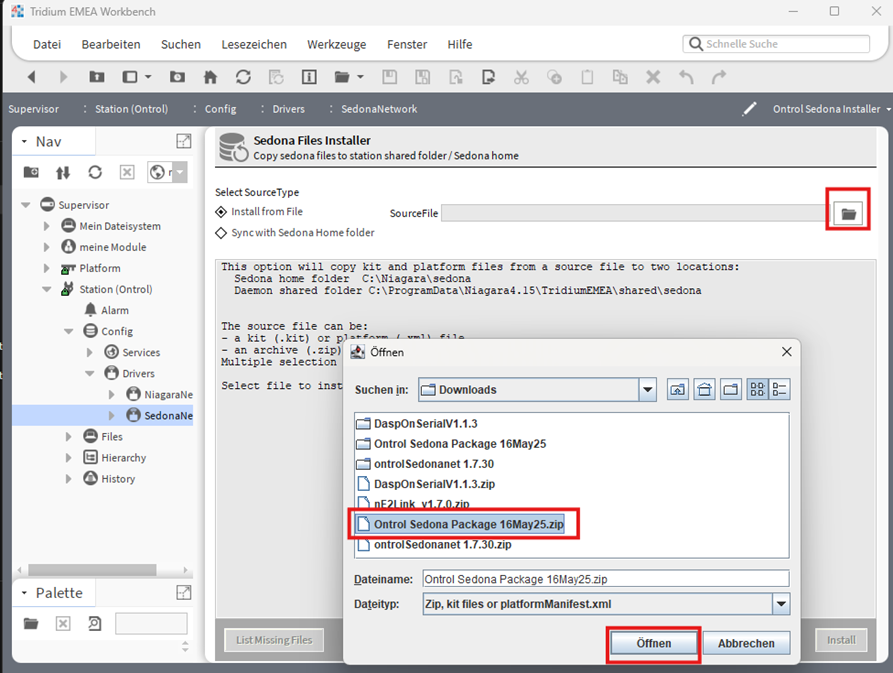Select the Alarm node in Nav tree
The image size is (893, 673).
tap(106, 310)
